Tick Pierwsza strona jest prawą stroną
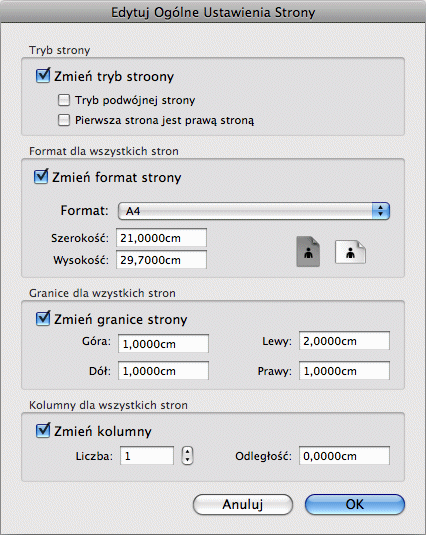Screen dimensions: 426x535 click(64, 120)
